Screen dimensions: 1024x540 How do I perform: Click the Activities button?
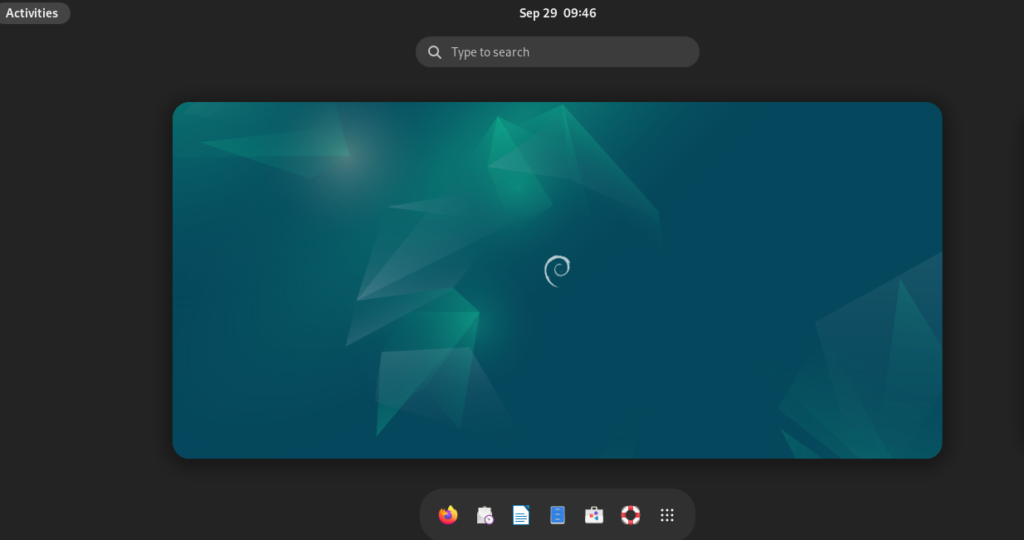(x=33, y=13)
